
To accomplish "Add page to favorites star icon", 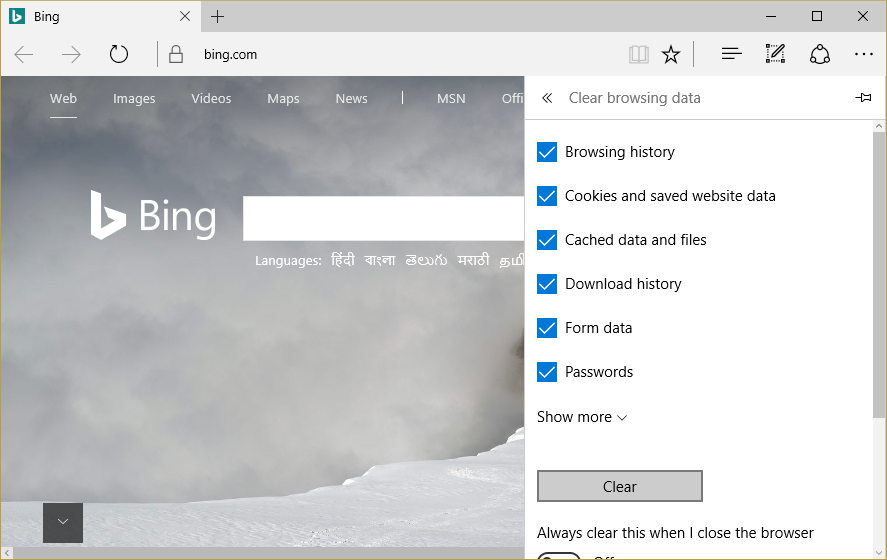I will point(671,54).
